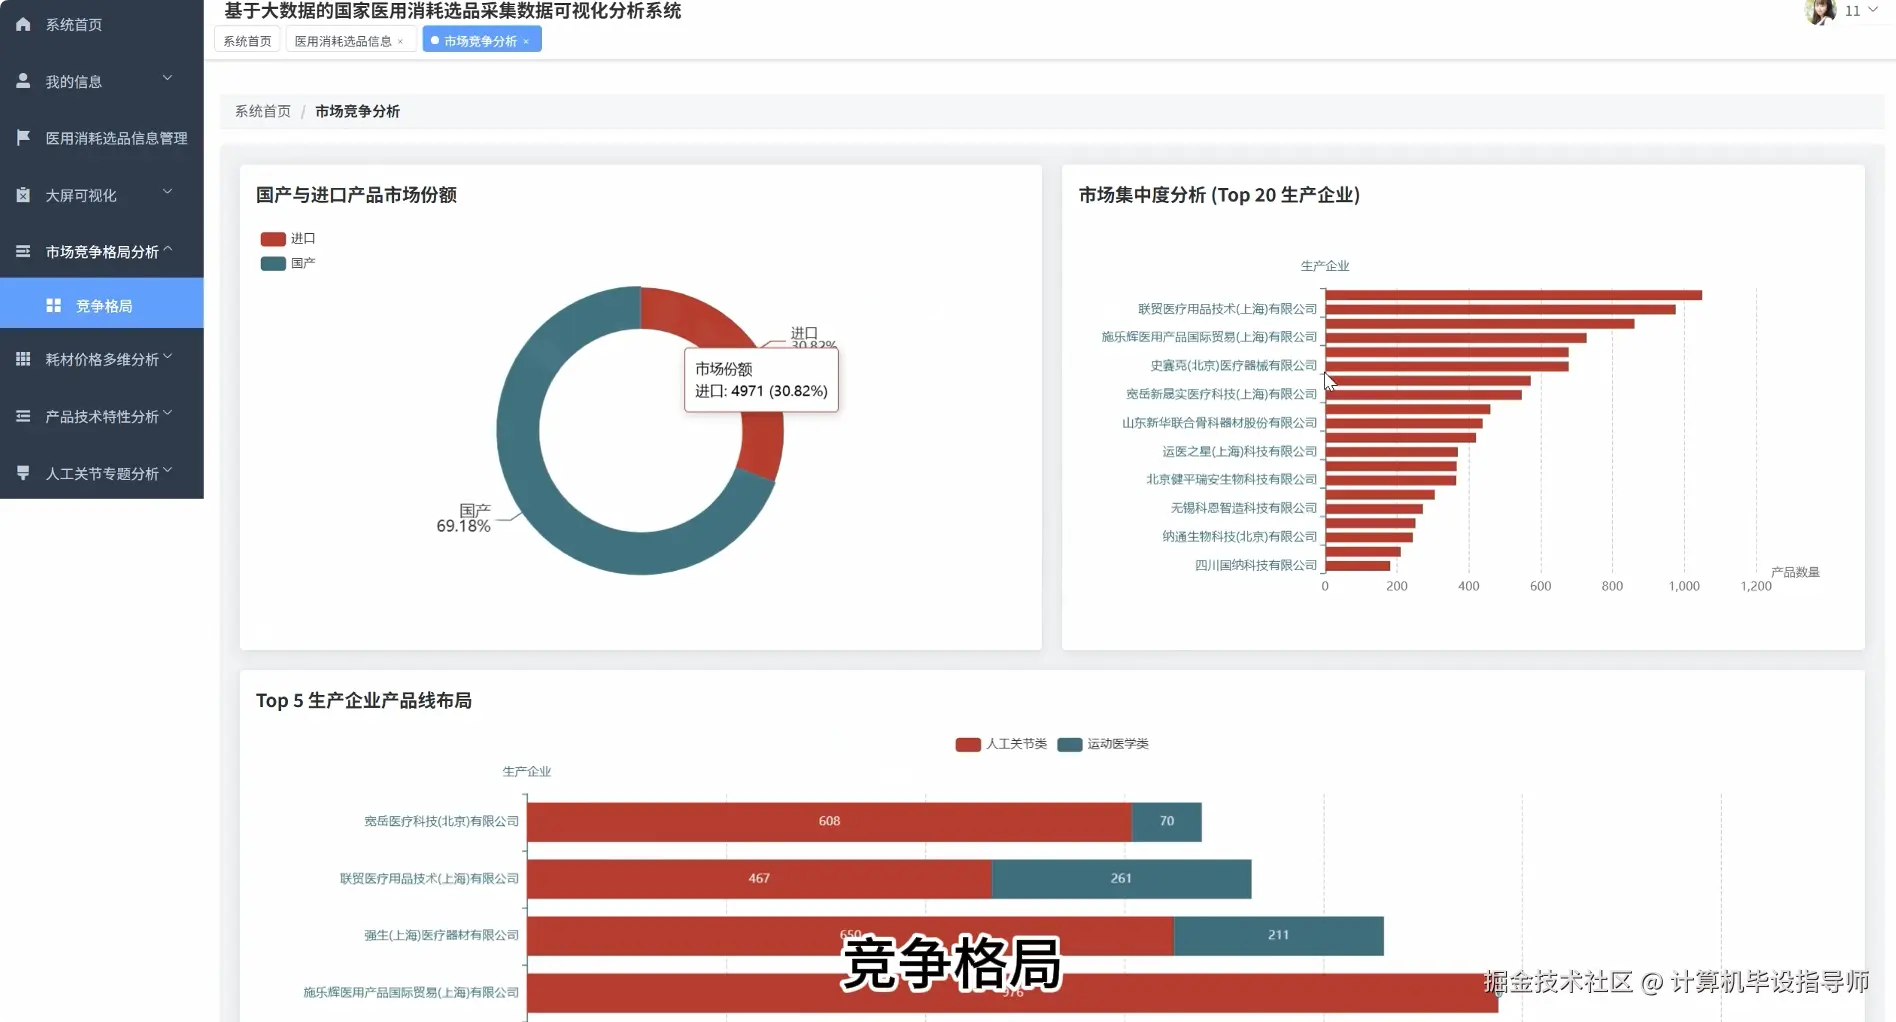Click 市场竞争分析 breadcrumb text
Screen dimensions: 1896x1022
[x=357, y=111]
